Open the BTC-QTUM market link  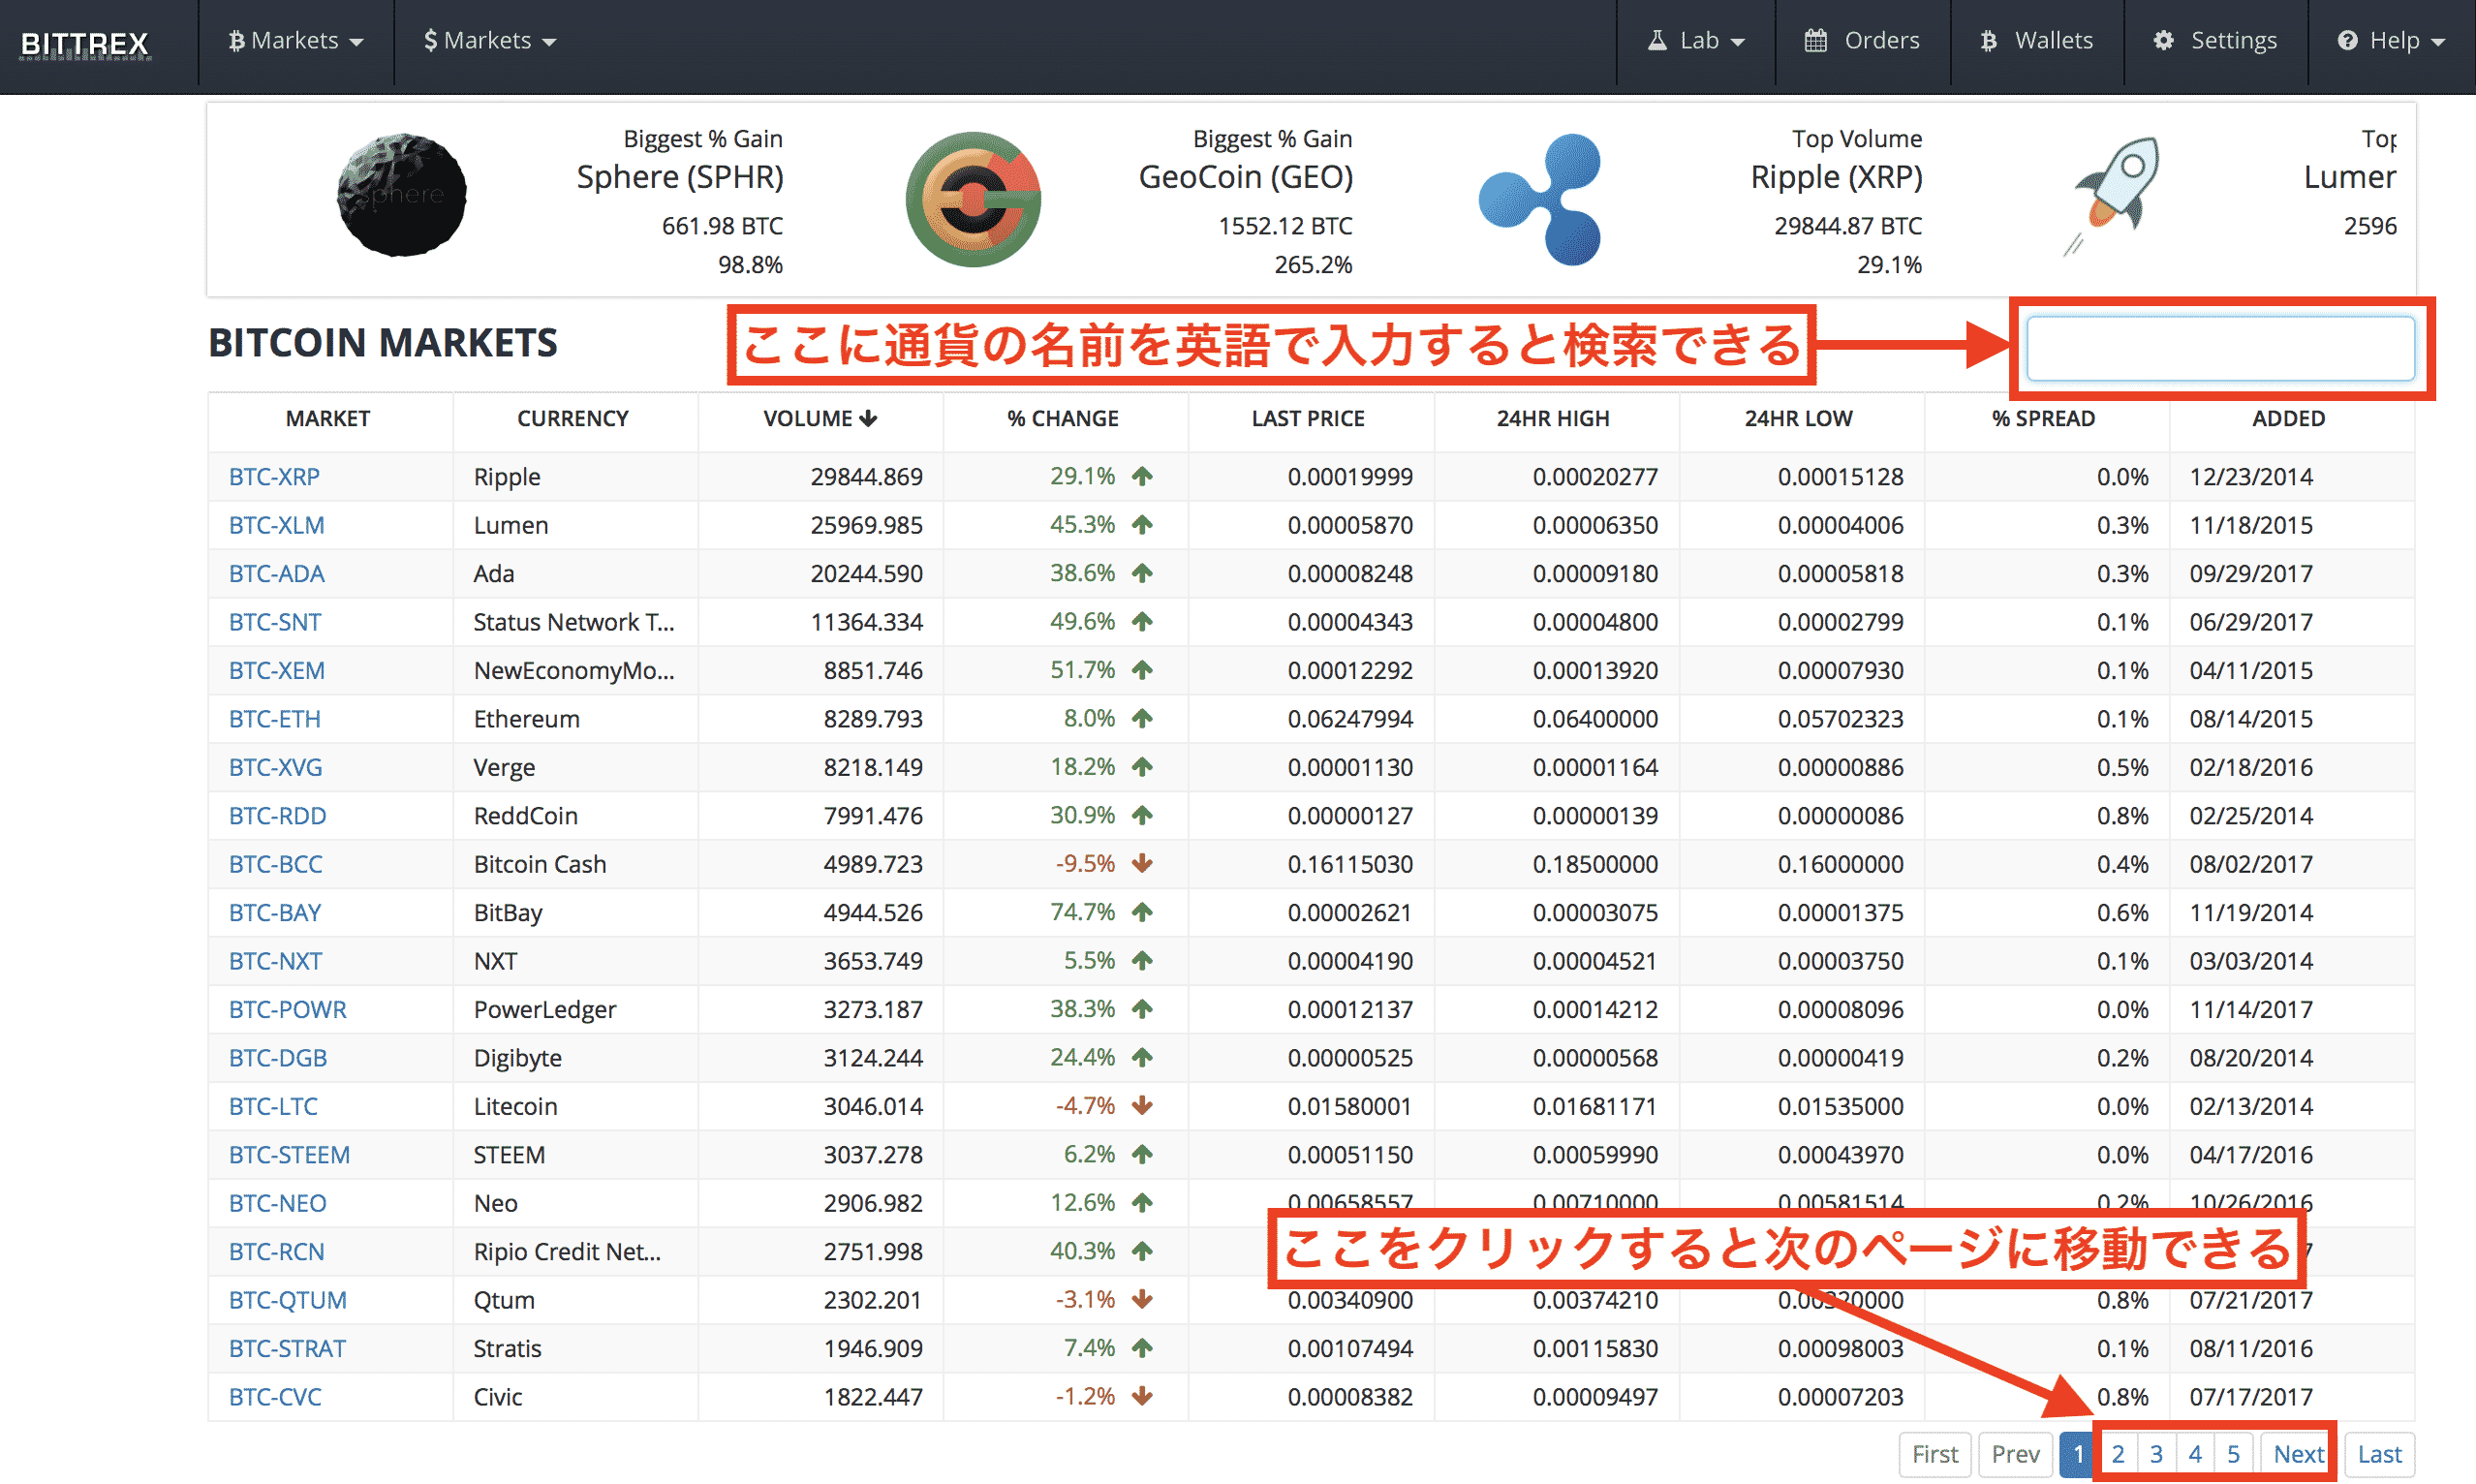(x=288, y=1301)
